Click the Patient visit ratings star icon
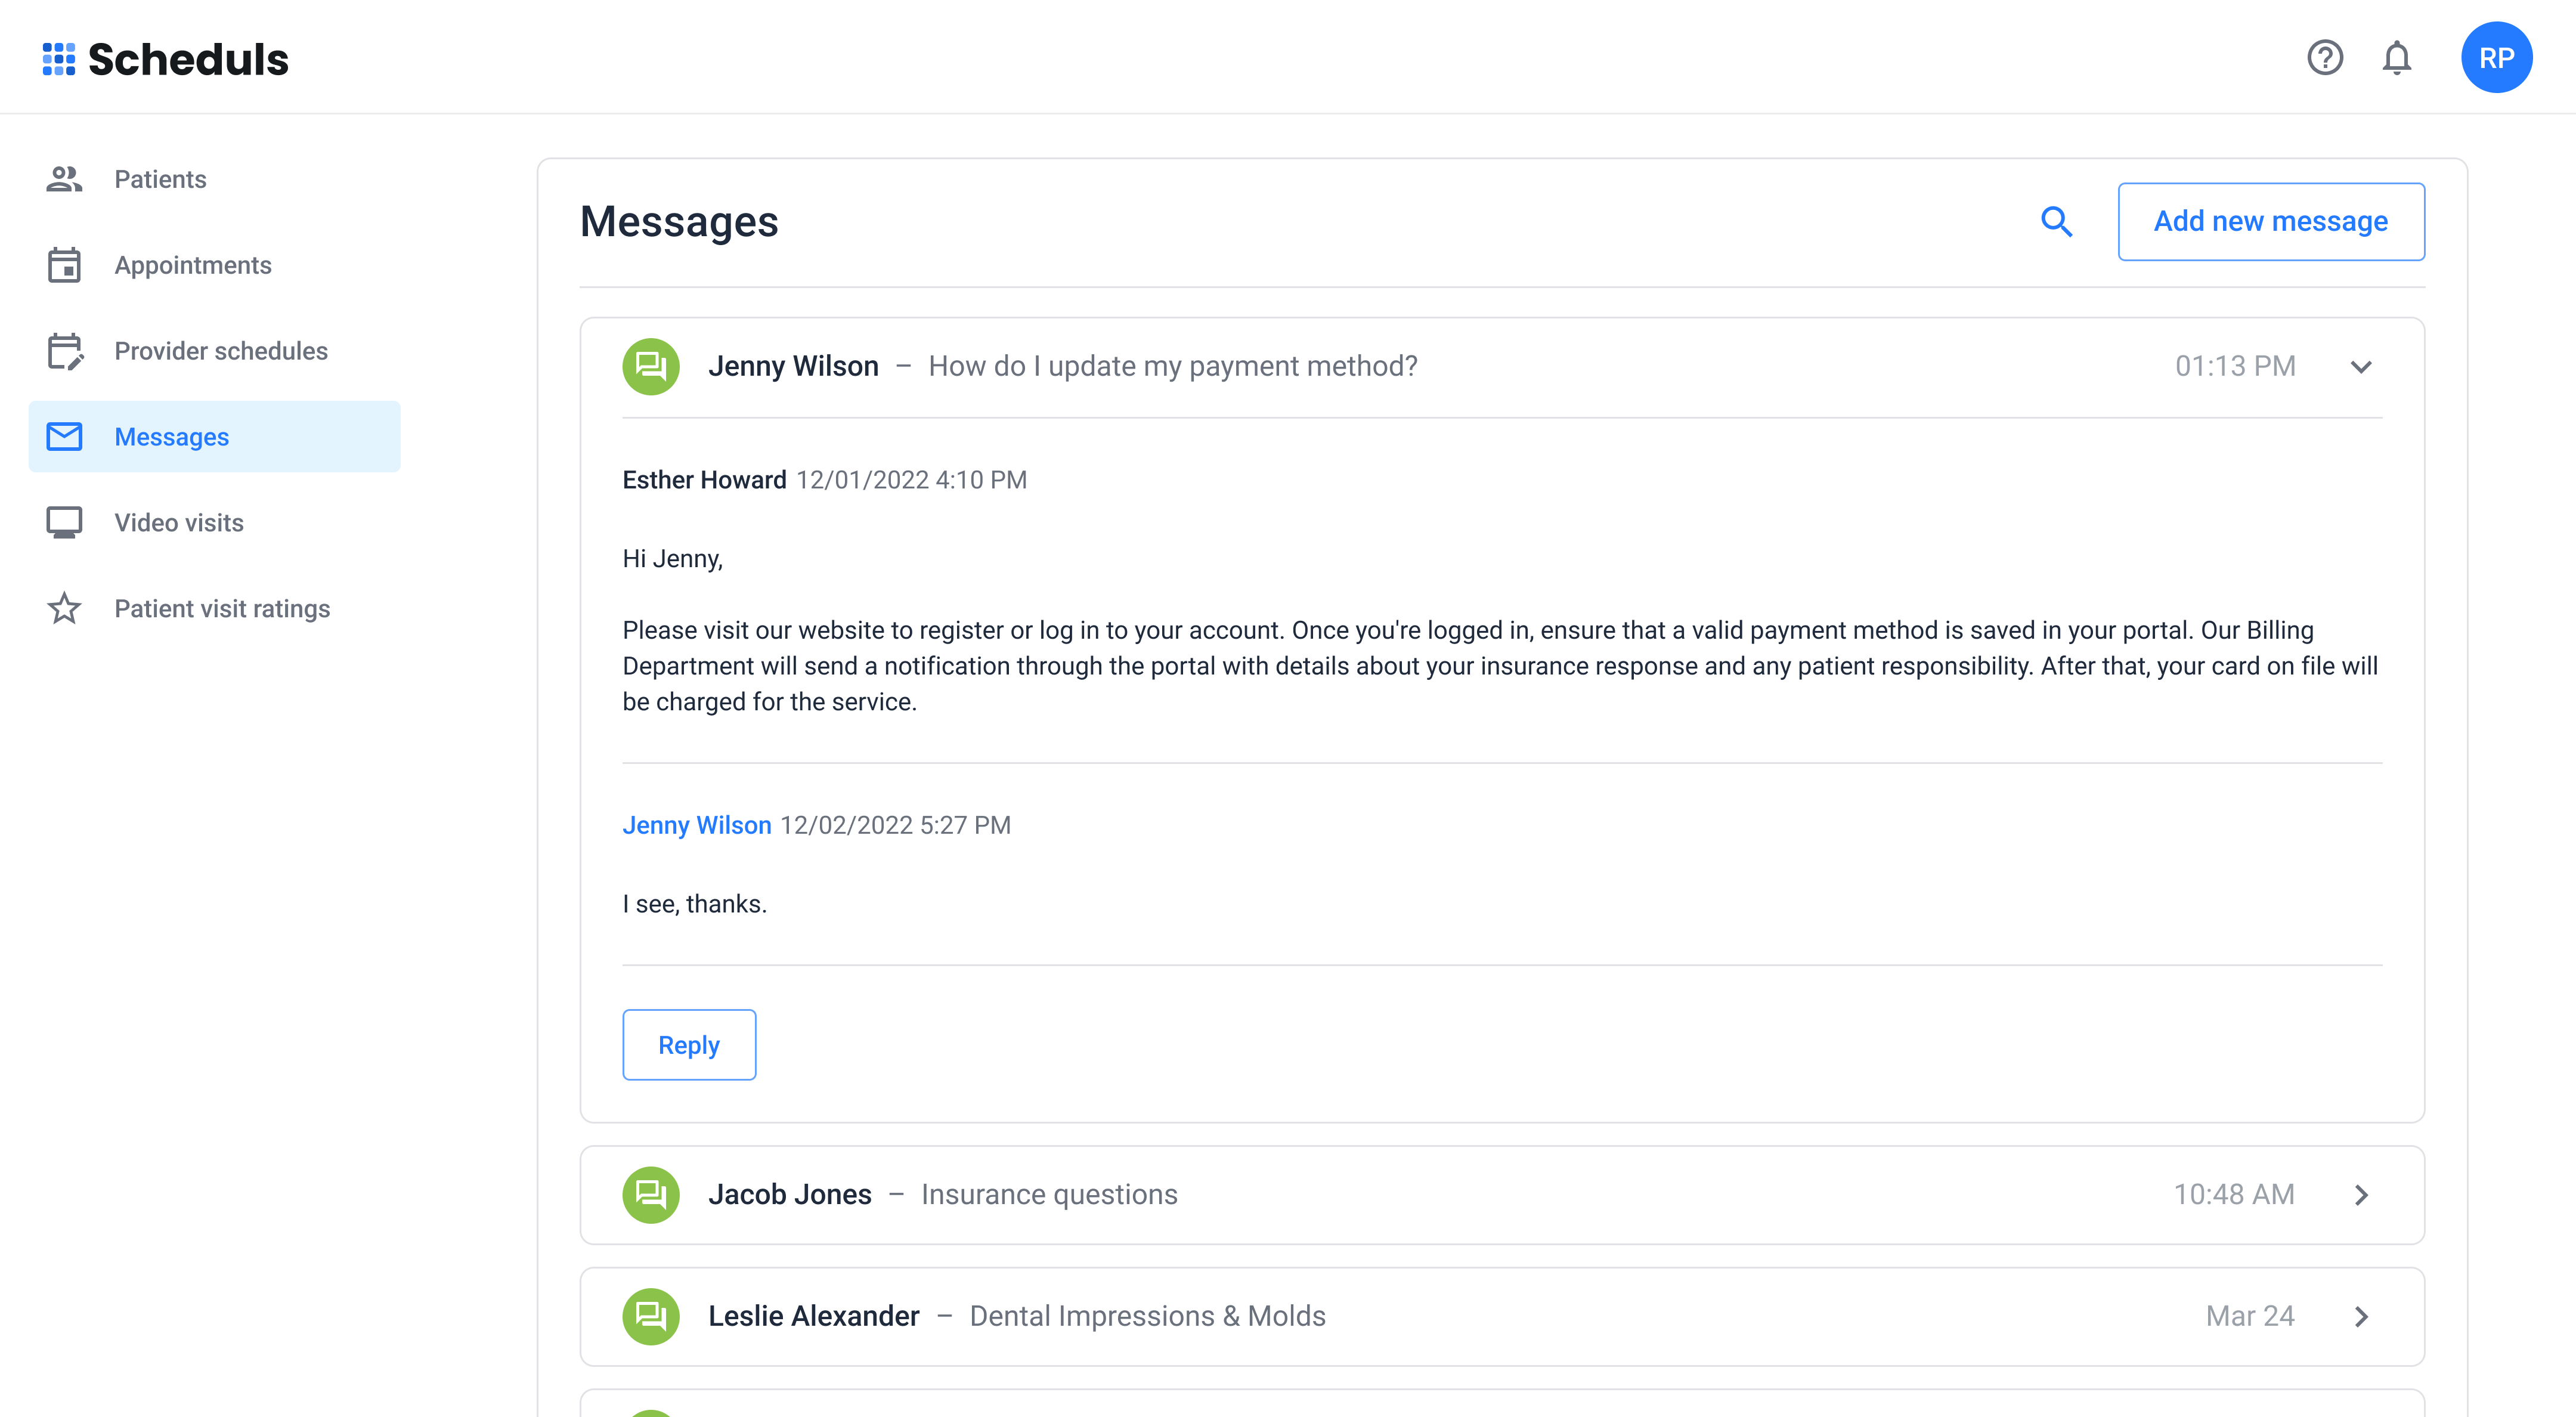2576x1417 pixels. [x=64, y=609]
